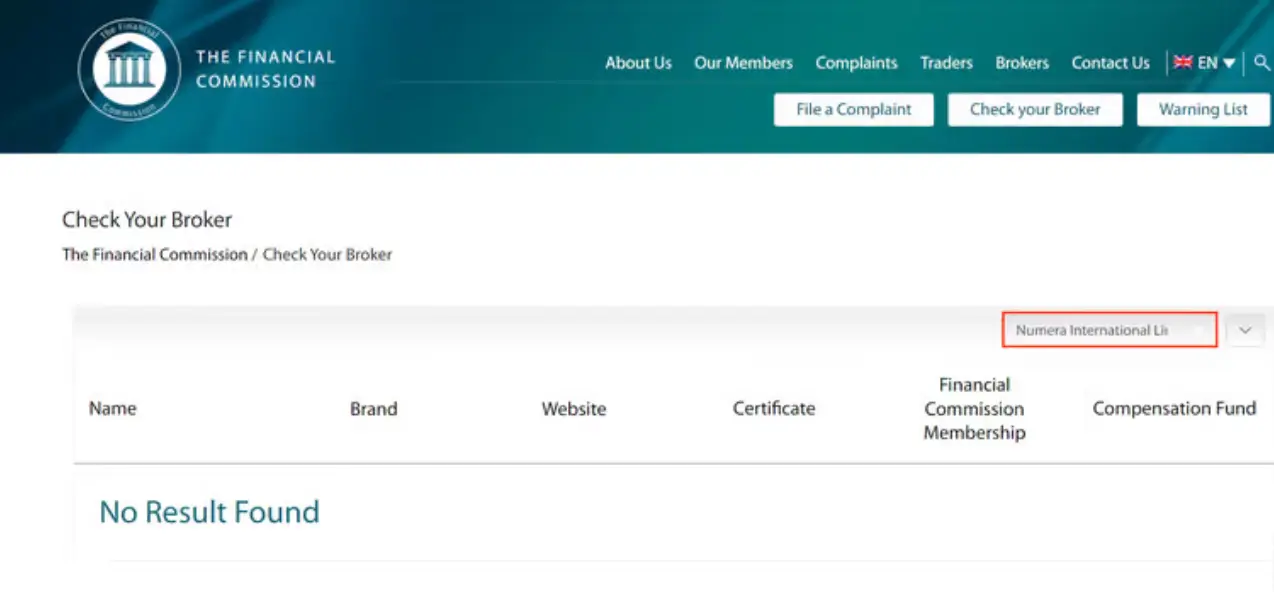This screenshot has height=592, width=1274.
Task: Click the No Result Found message
Action: [209, 512]
